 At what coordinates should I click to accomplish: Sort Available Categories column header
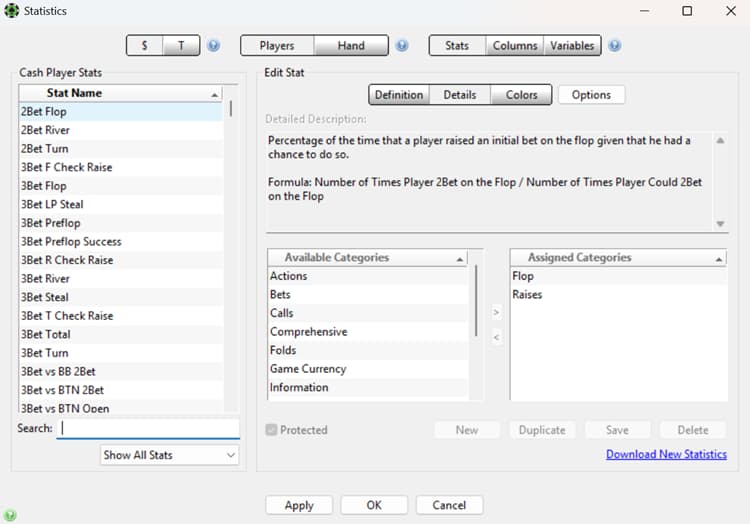367,257
